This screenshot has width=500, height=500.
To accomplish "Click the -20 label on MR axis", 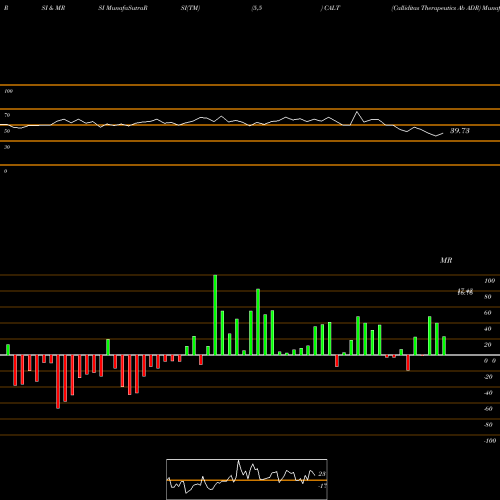I will 488,377.
